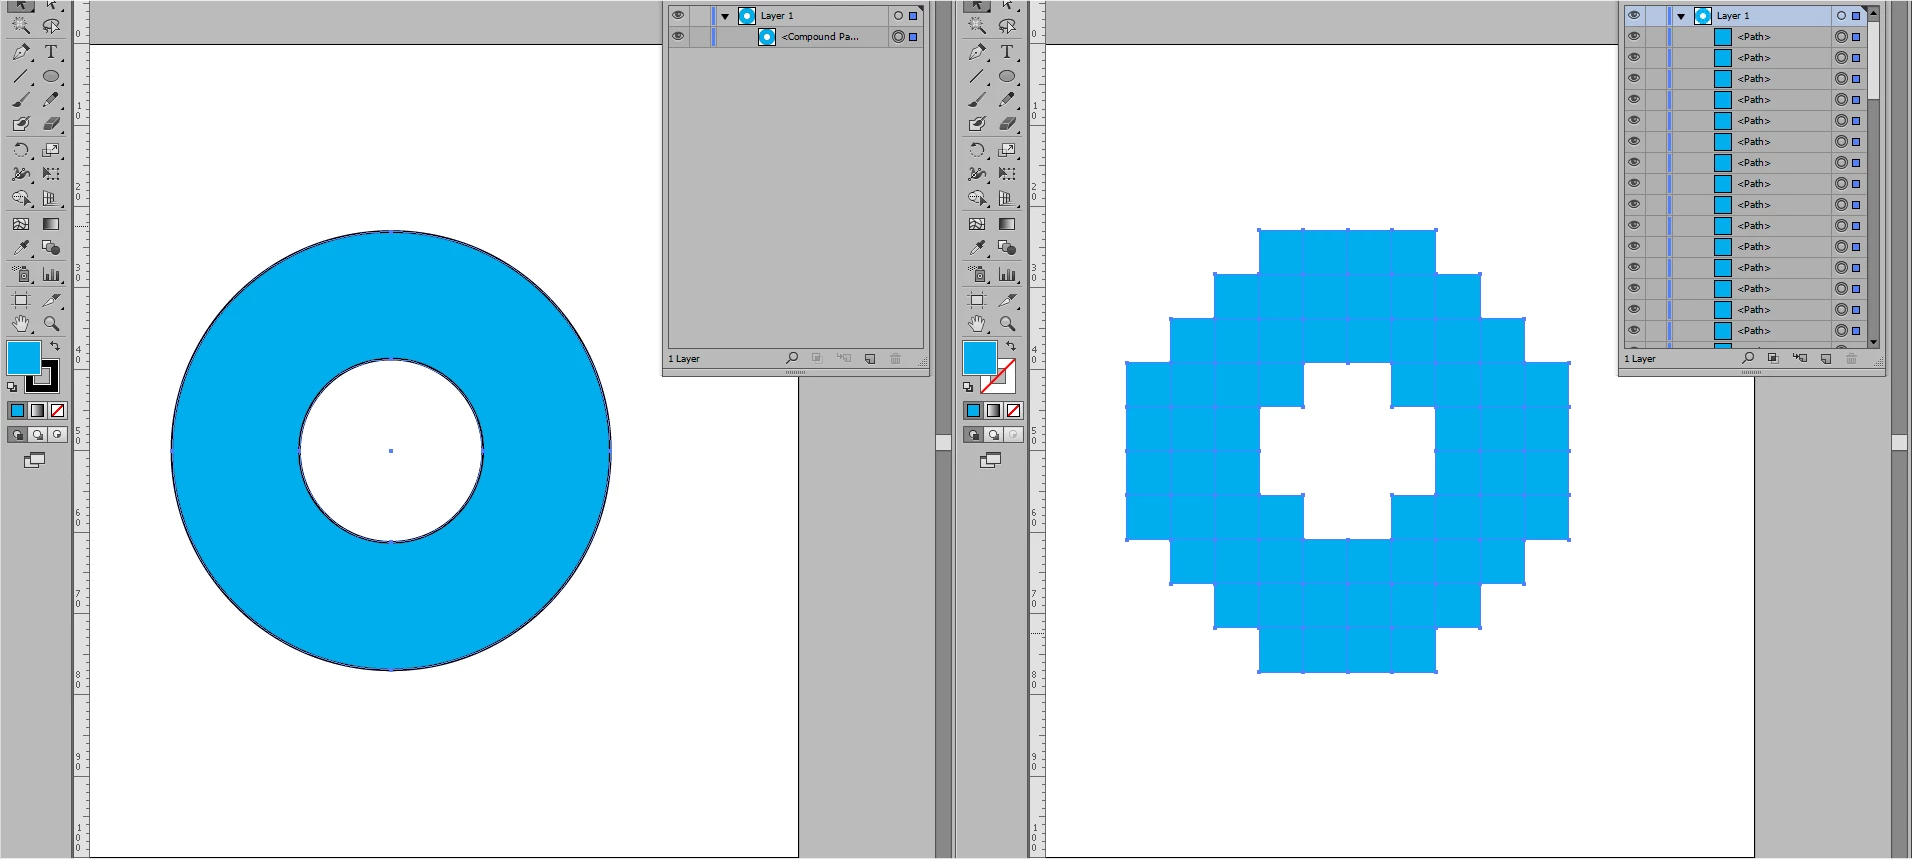
Task: Click the target circle of right Layer 1
Action: click(x=1841, y=16)
